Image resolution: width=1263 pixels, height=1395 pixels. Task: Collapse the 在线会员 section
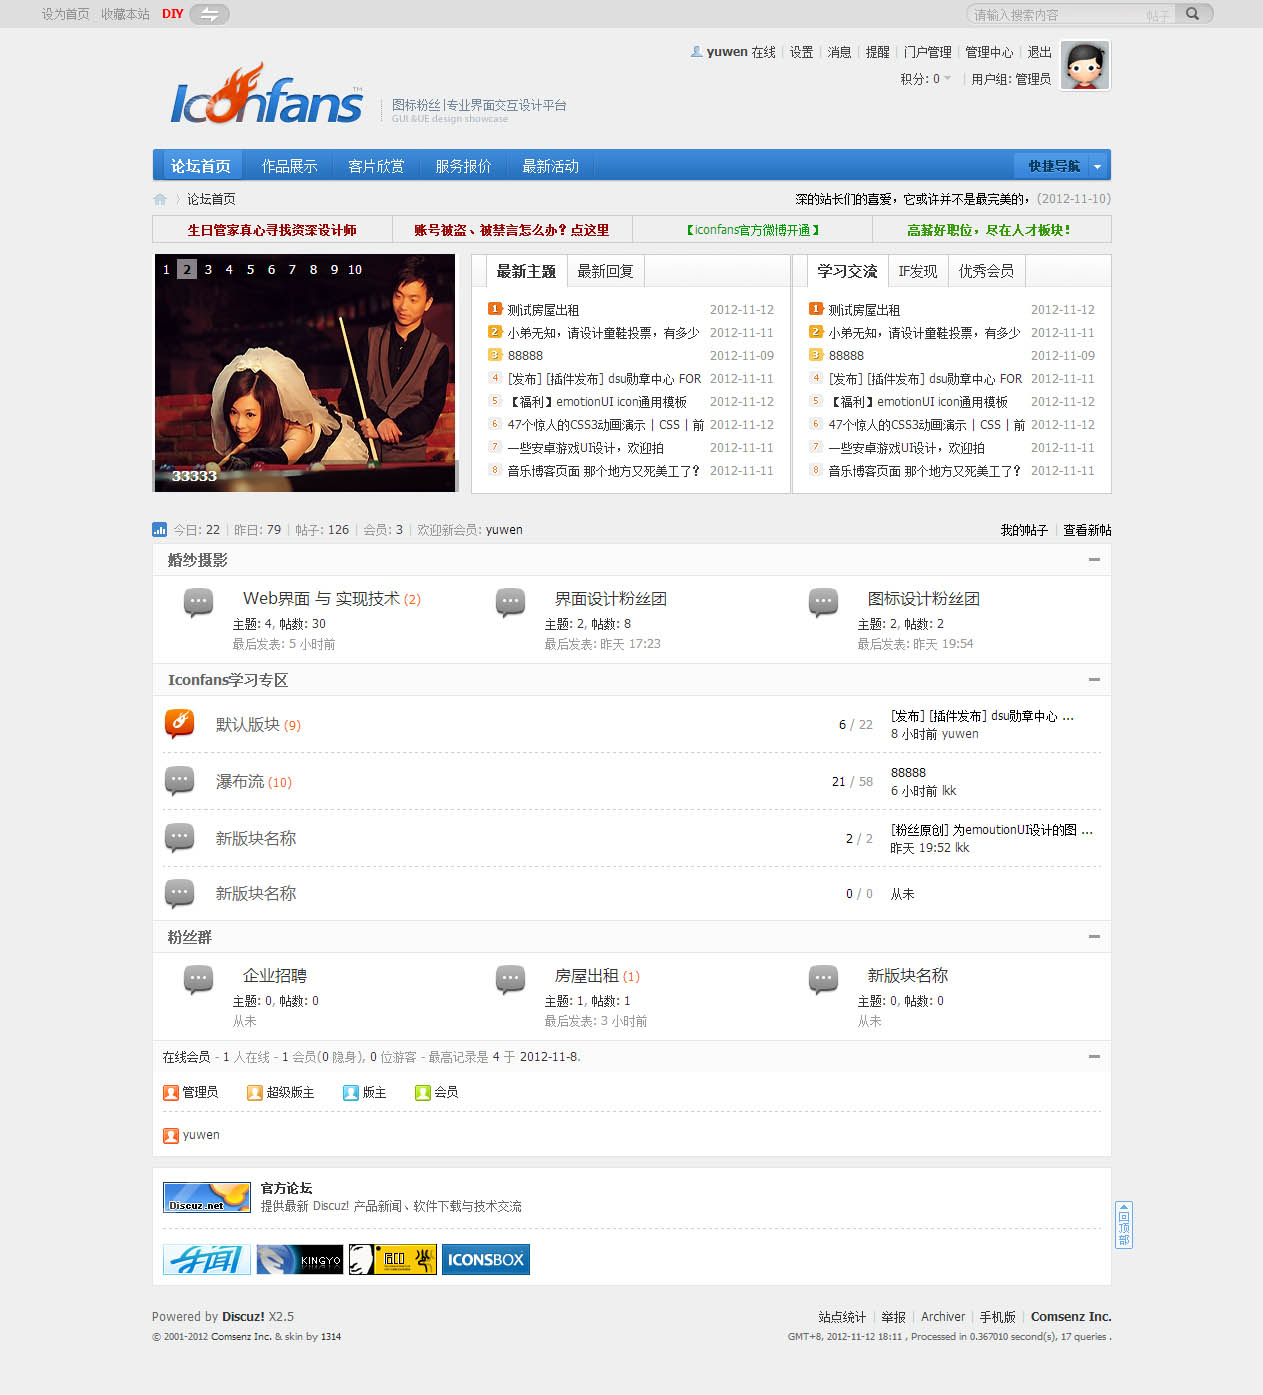tap(1092, 1056)
